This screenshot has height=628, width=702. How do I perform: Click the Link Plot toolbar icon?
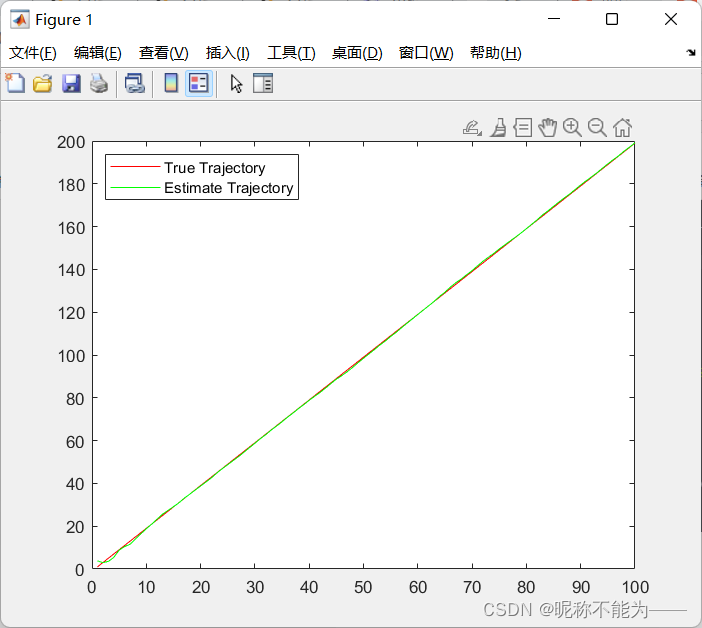pos(134,84)
